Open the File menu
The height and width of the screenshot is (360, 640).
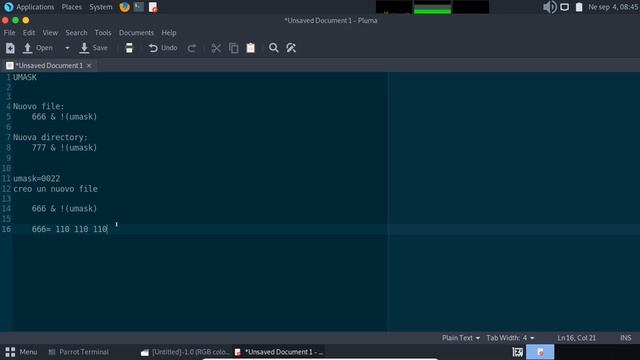pos(9,33)
